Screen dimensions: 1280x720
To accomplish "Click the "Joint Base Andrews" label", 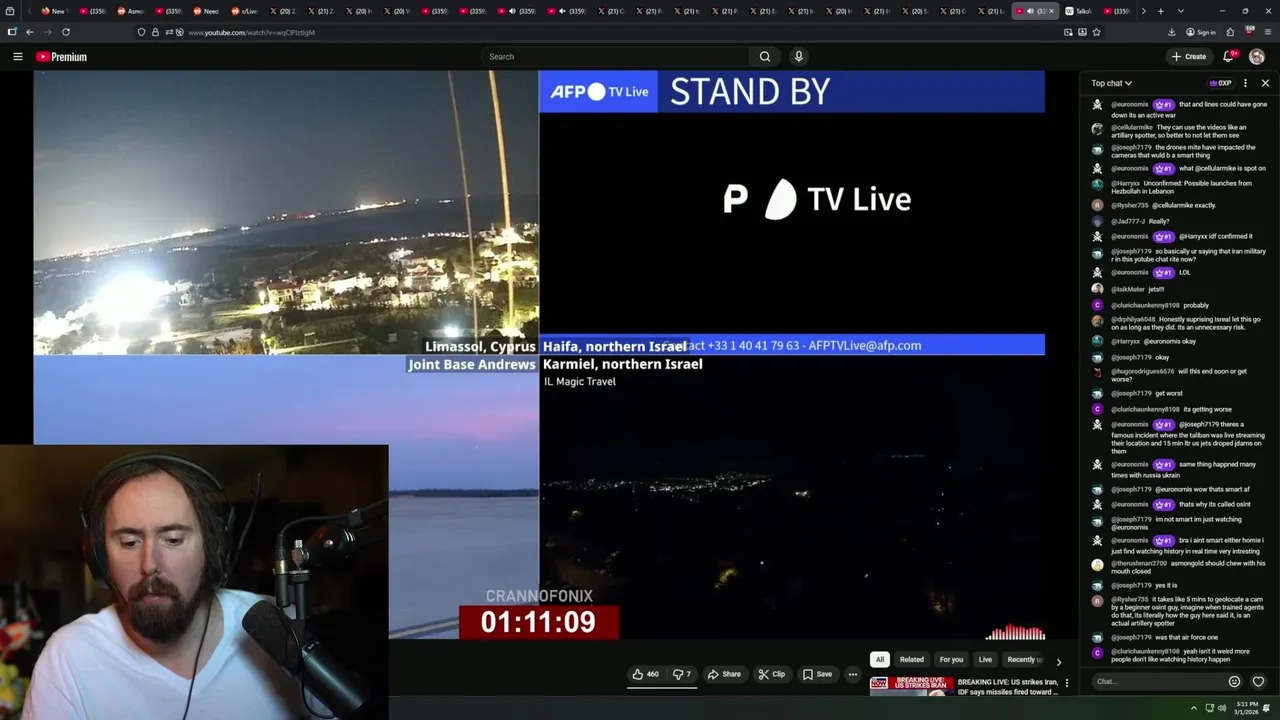I will (472, 364).
